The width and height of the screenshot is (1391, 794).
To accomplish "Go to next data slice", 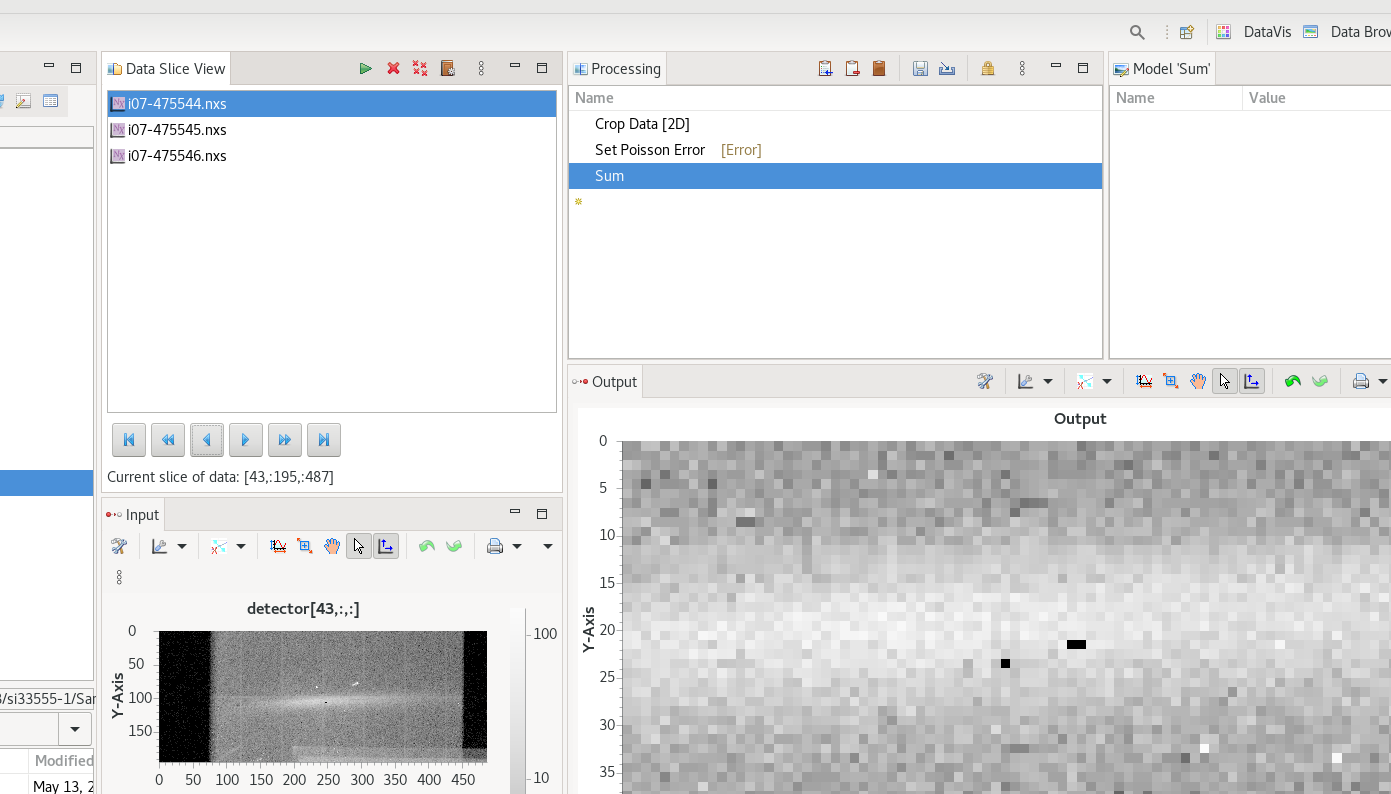I will point(246,440).
